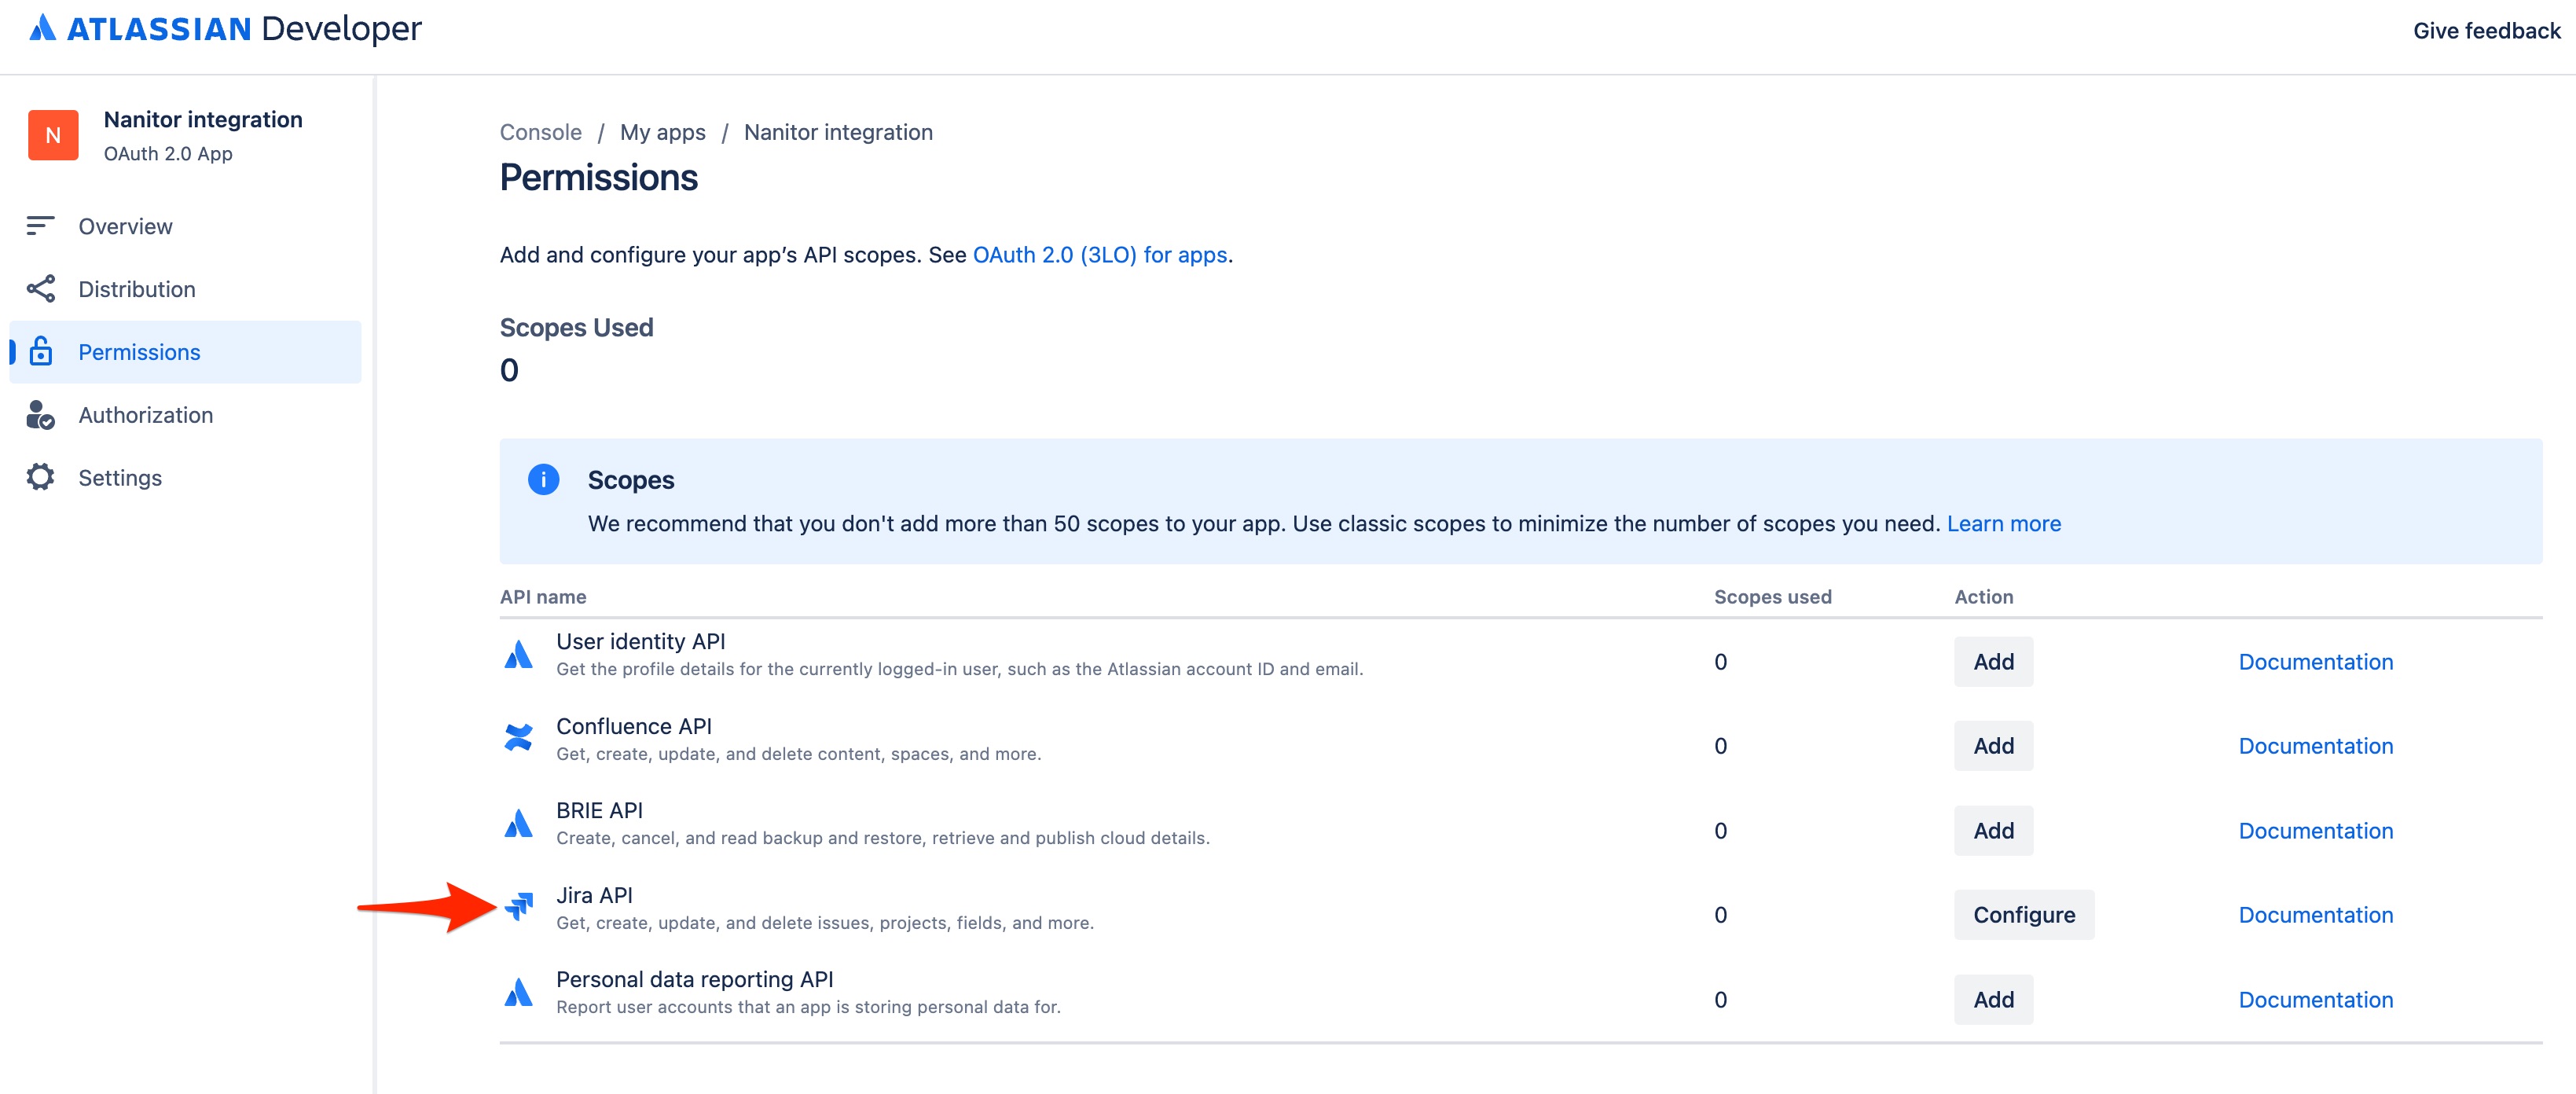Viewport: 2576px width, 1094px height.
Task: Open Jira API Documentation
Action: [2316, 914]
